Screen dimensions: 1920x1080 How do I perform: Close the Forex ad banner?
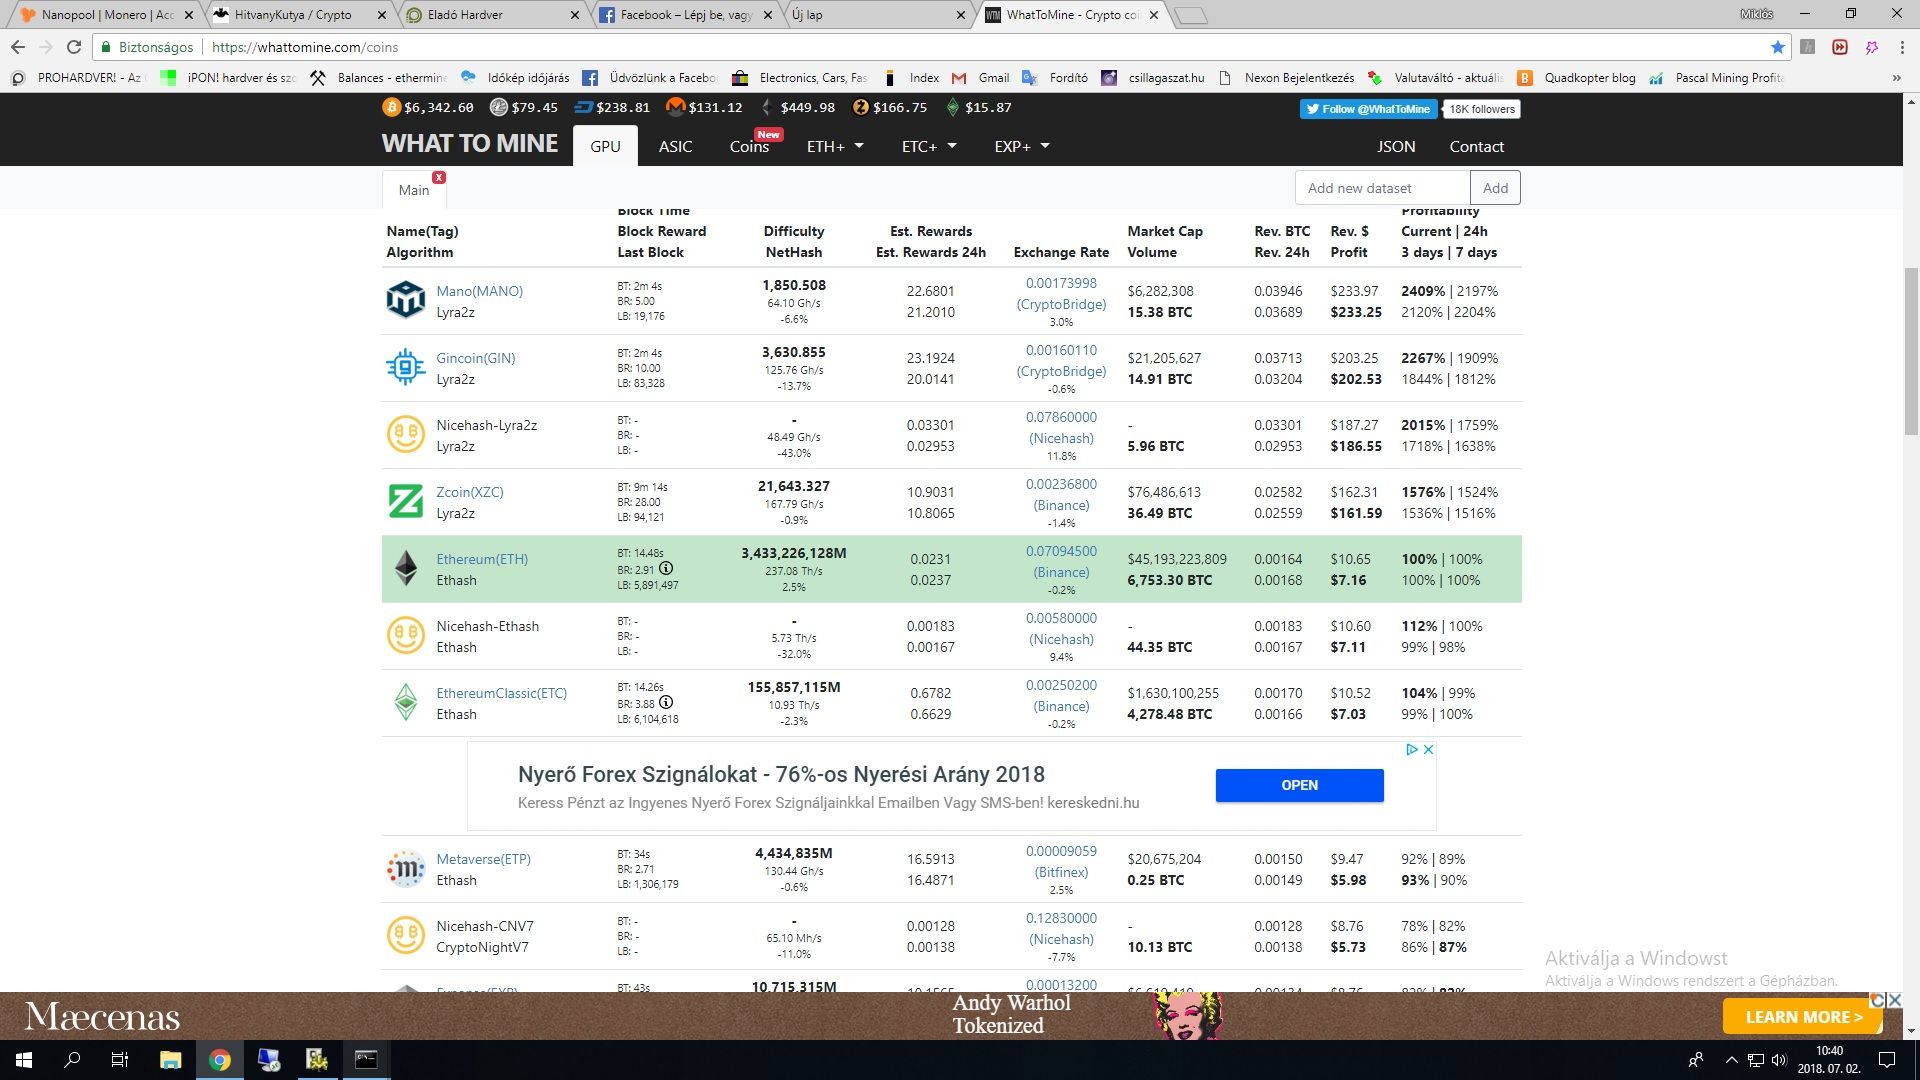(x=1429, y=749)
